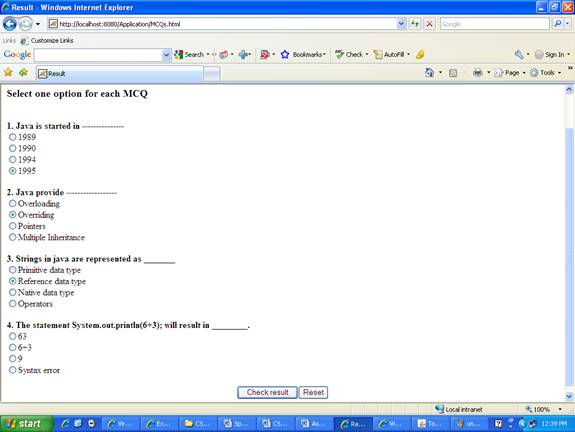
Task: Click Google toolbar Search button
Action: coord(189,55)
